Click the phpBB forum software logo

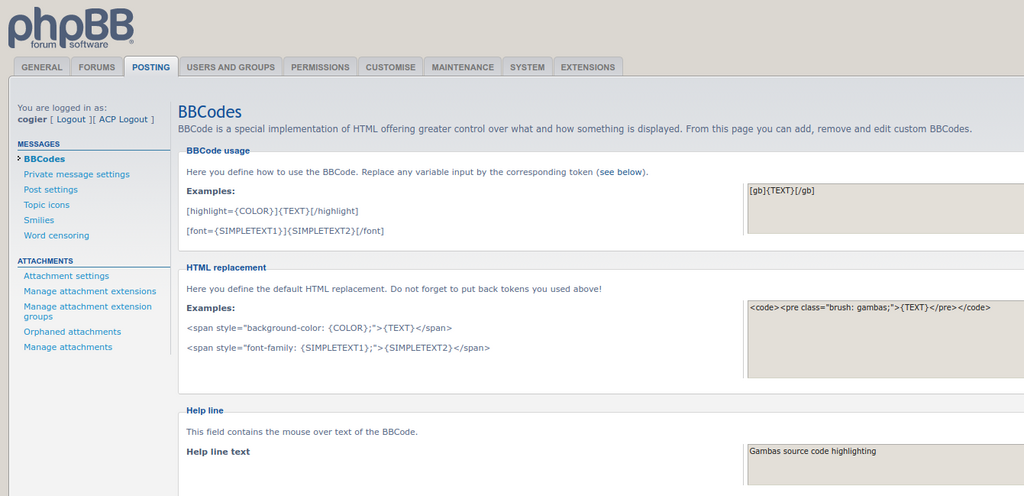pos(71,26)
